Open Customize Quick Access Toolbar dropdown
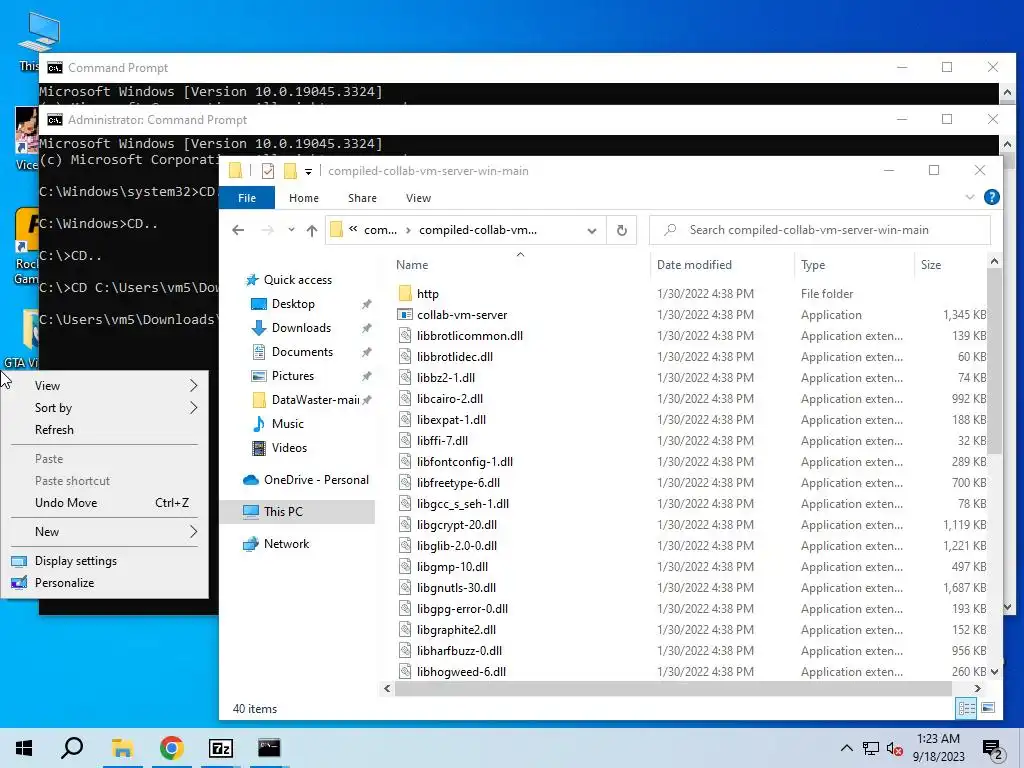Viewport: 1024px width, 768px height. pyautogui.click(x=308, y=172)
